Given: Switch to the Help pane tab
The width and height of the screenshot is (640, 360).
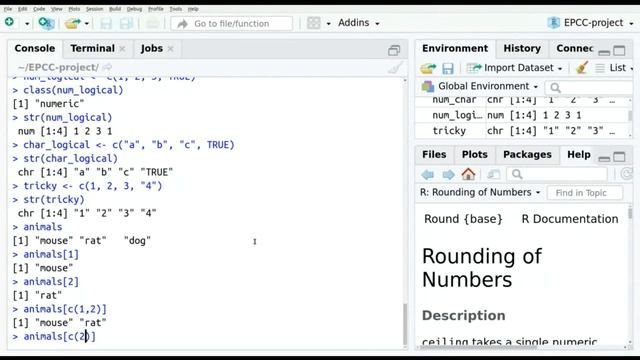Looking at the screenshot, I should [x=579, y=154].
